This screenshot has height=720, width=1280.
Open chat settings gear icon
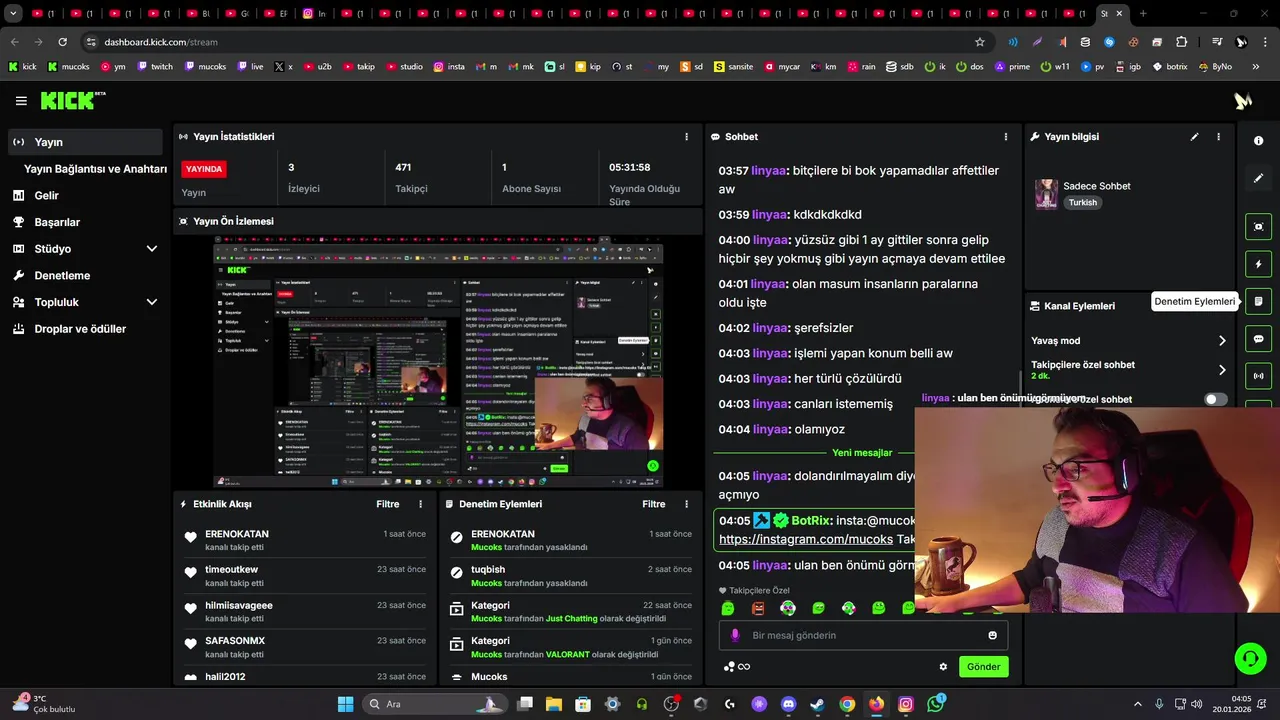[943, 667]
